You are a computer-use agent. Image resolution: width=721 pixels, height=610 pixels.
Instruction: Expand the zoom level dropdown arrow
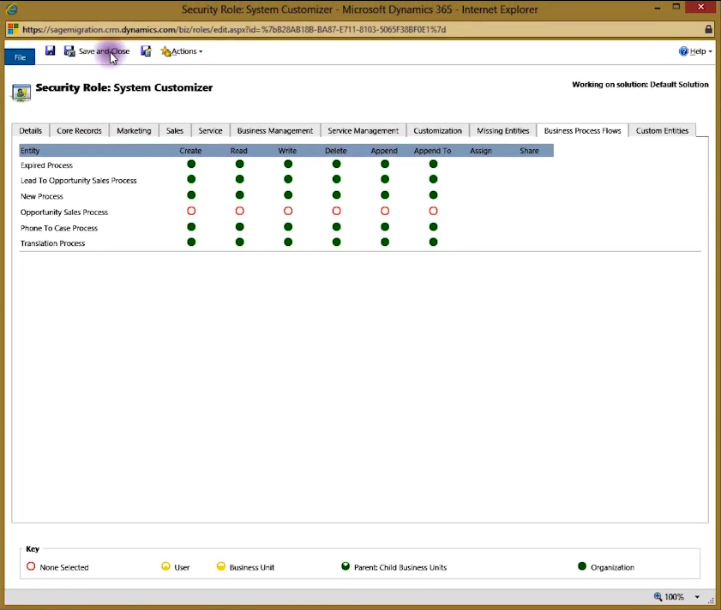(x=697, y=597)
